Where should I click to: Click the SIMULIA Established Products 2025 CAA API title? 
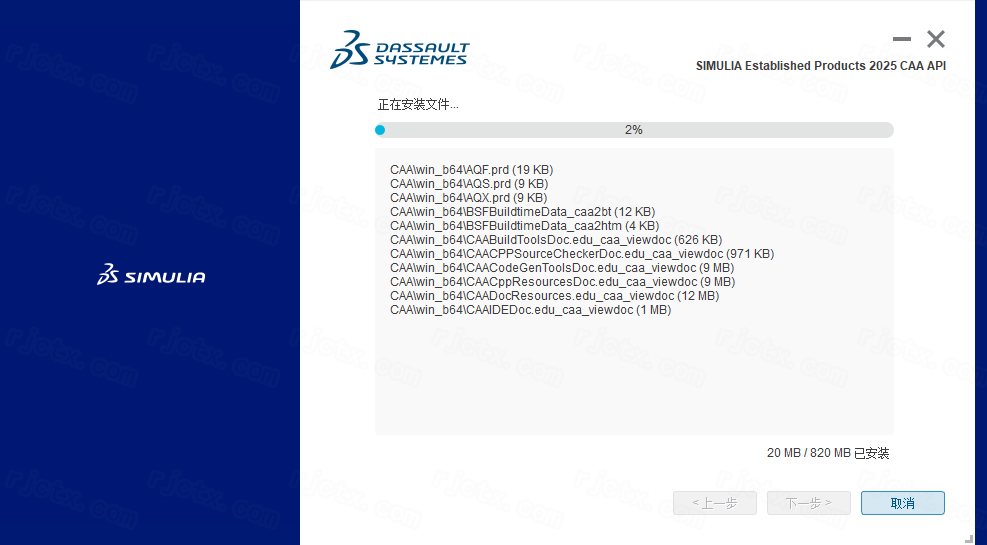tap(821, 66)
